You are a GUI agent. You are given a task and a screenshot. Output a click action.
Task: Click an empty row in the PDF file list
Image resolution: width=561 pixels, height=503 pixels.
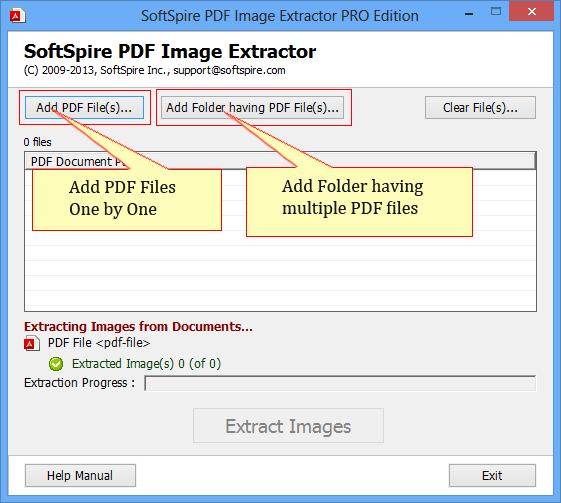(x=280, y=268)
